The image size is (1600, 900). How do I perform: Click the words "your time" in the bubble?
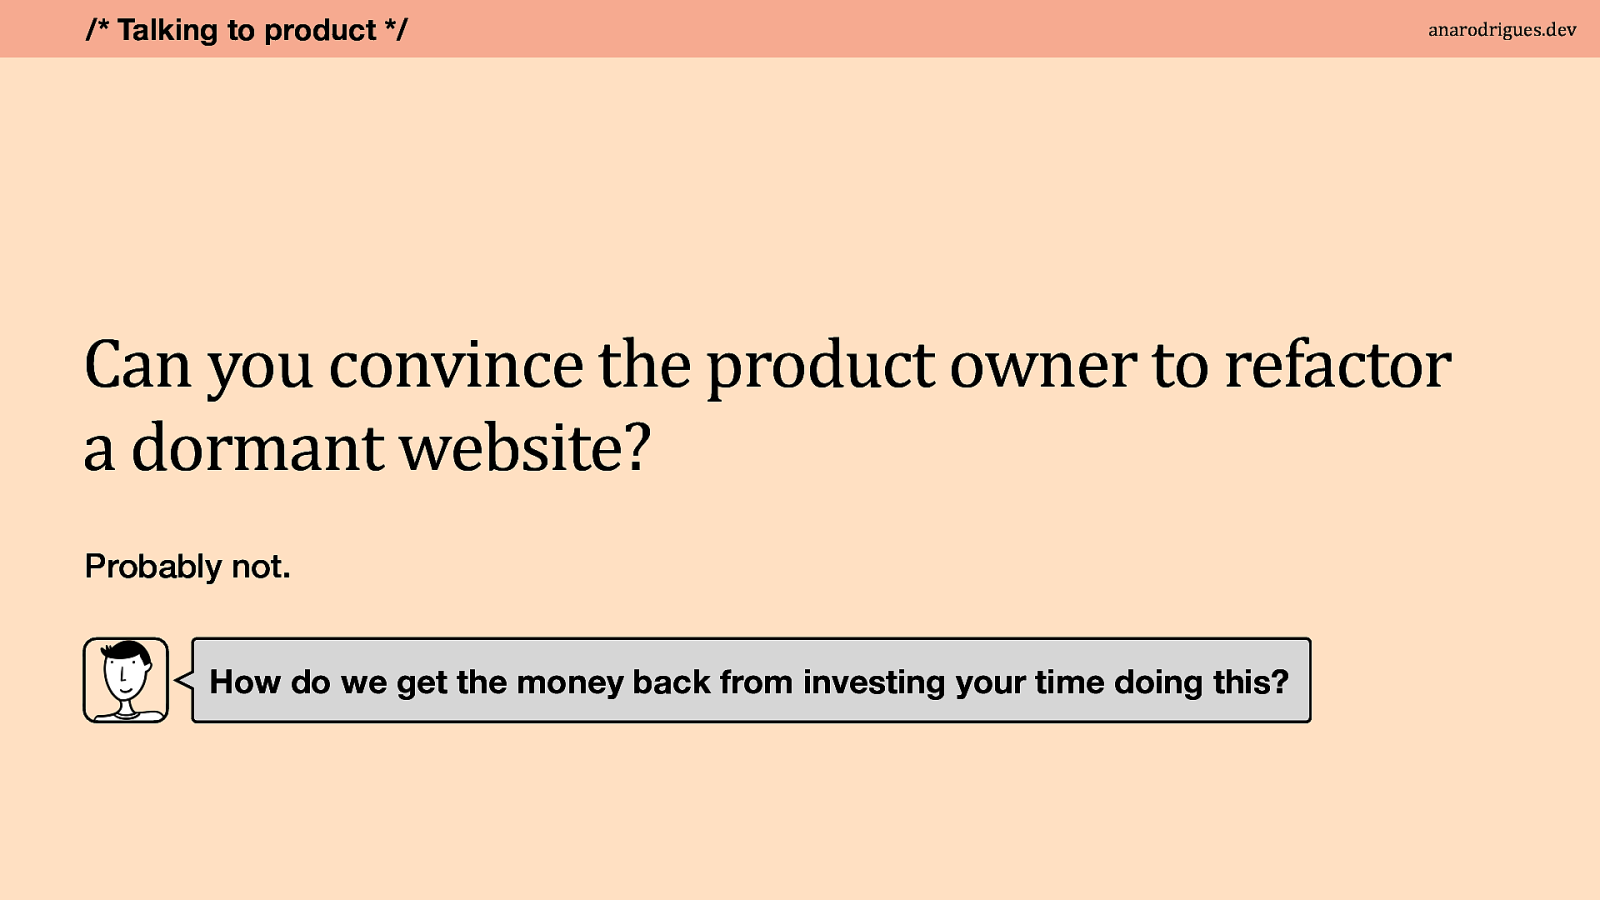point(1029,682)
